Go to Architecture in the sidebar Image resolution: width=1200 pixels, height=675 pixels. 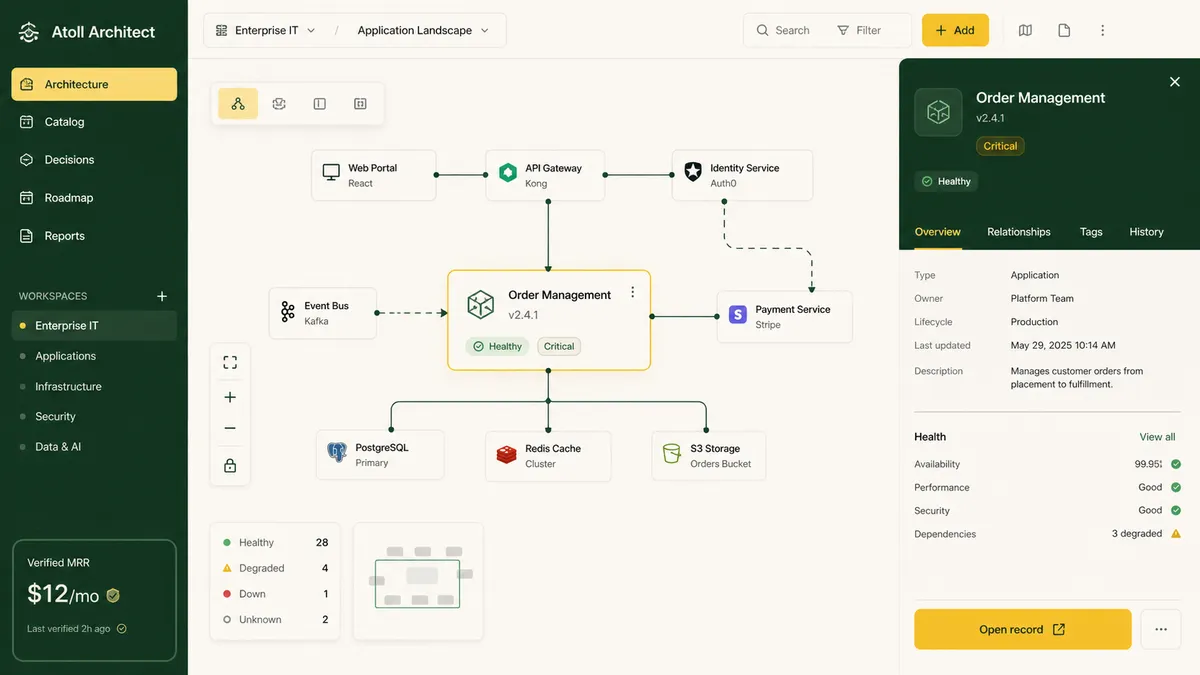(x=94, y=84)
